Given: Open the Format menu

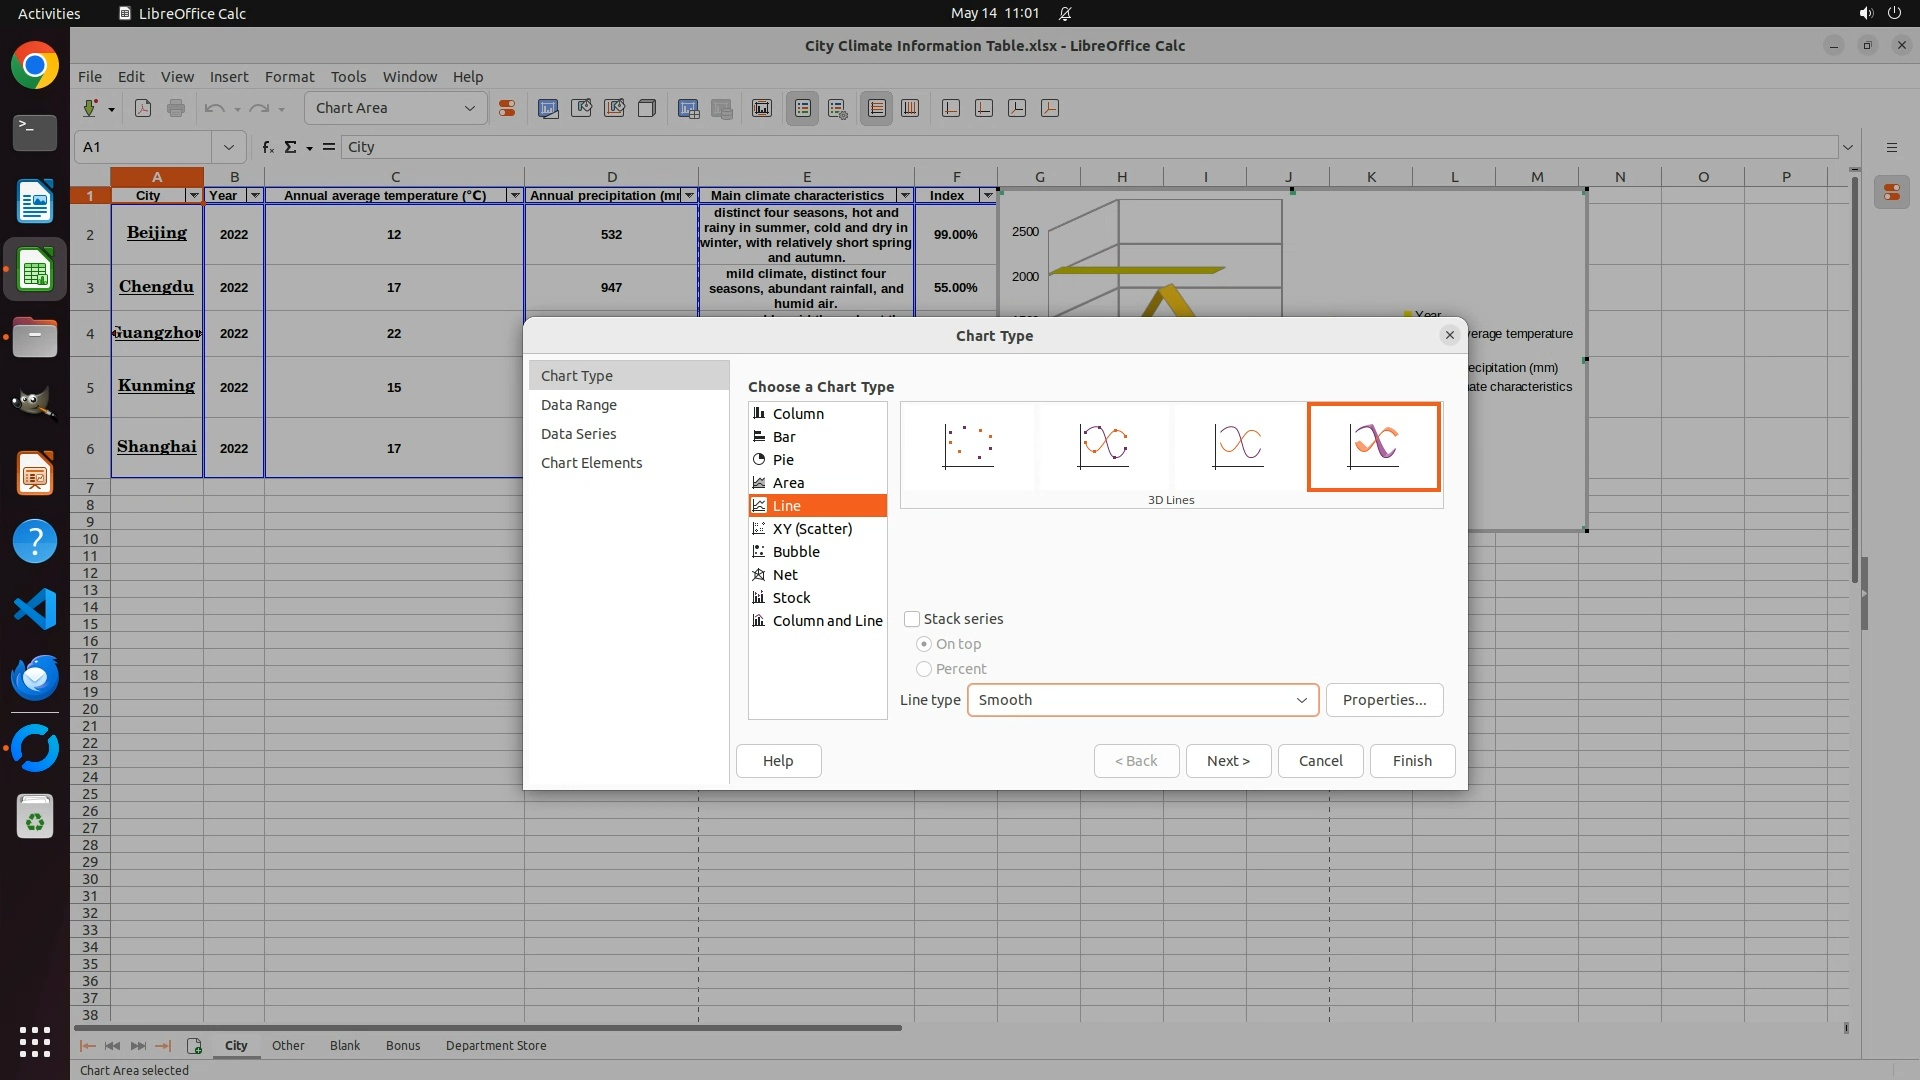Looking at the screenshot, I should 289,77.
